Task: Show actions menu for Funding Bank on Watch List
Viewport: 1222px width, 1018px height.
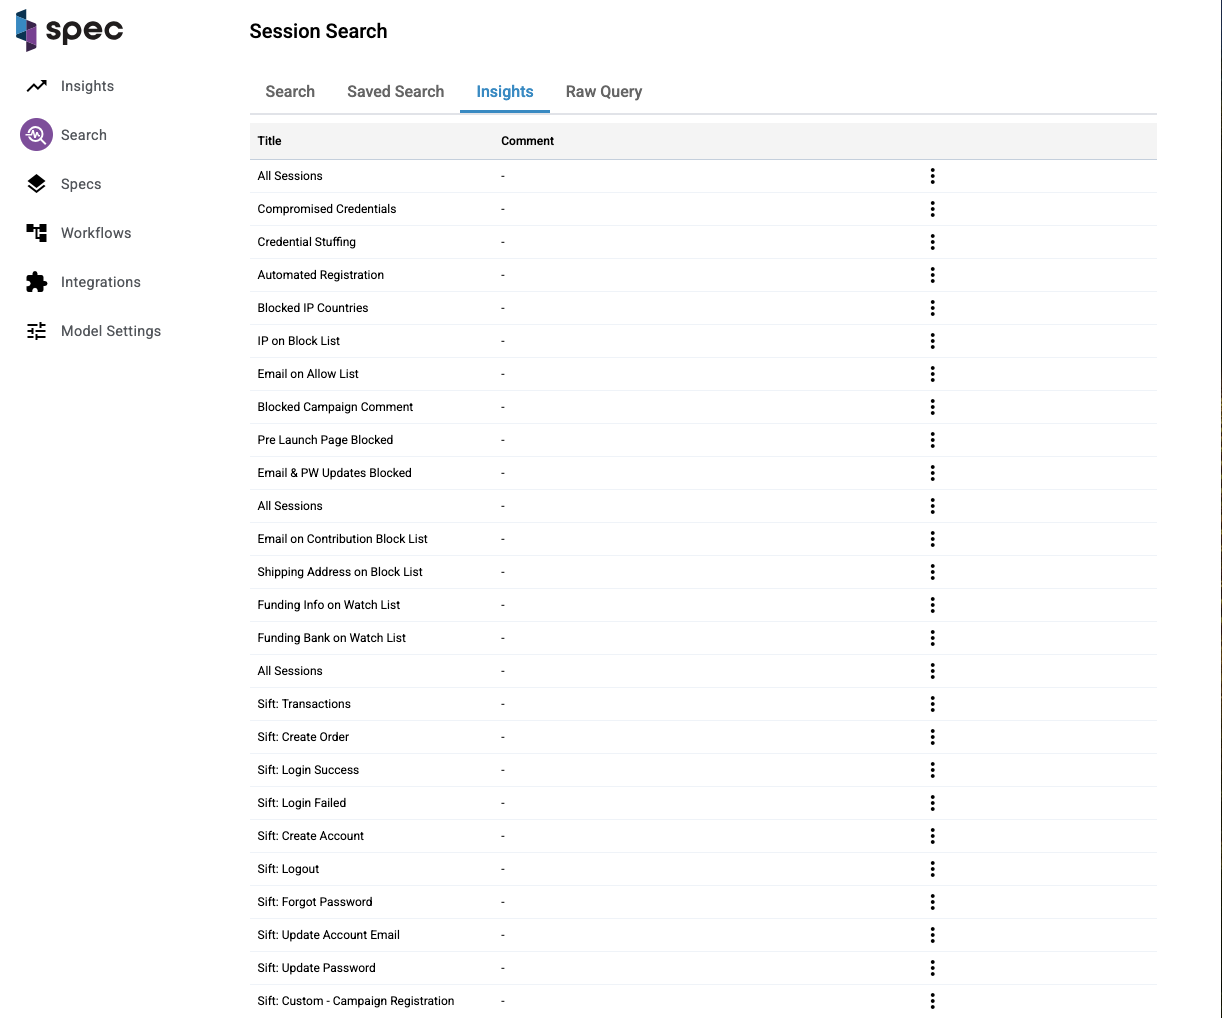Action: coord(932,638)
